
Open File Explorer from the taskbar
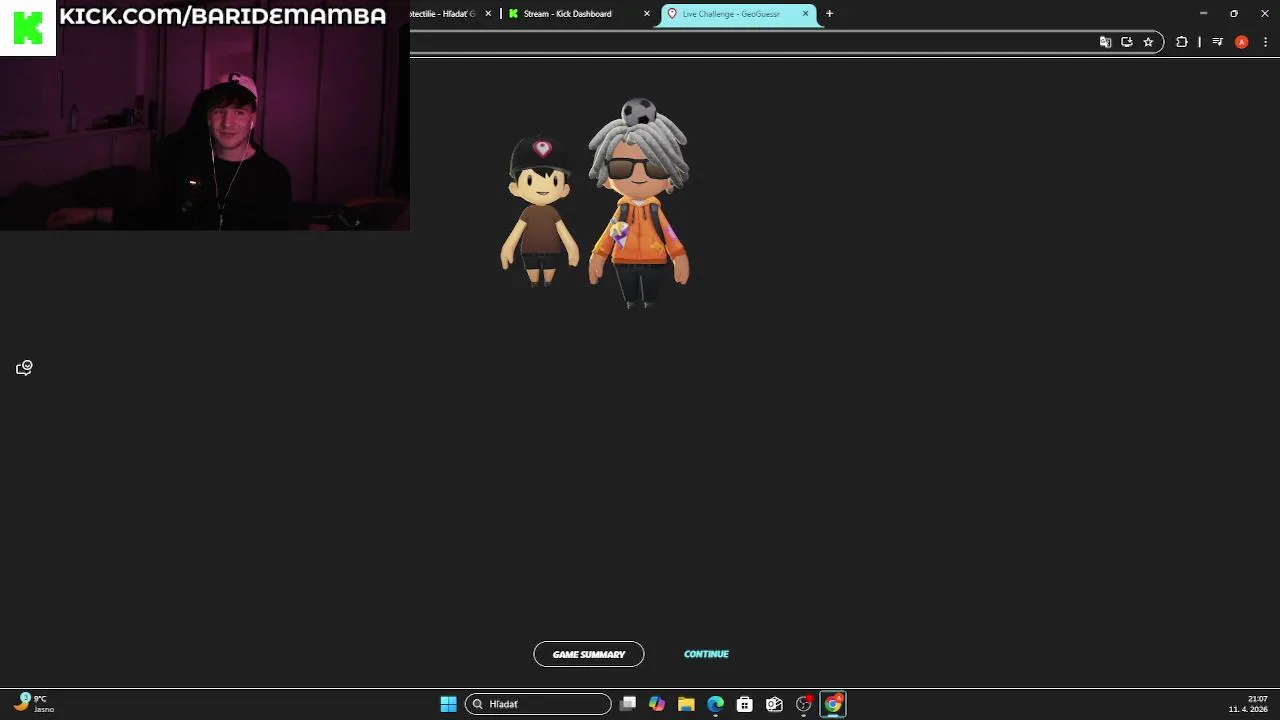pyautogui.click(x=686, y=704)
